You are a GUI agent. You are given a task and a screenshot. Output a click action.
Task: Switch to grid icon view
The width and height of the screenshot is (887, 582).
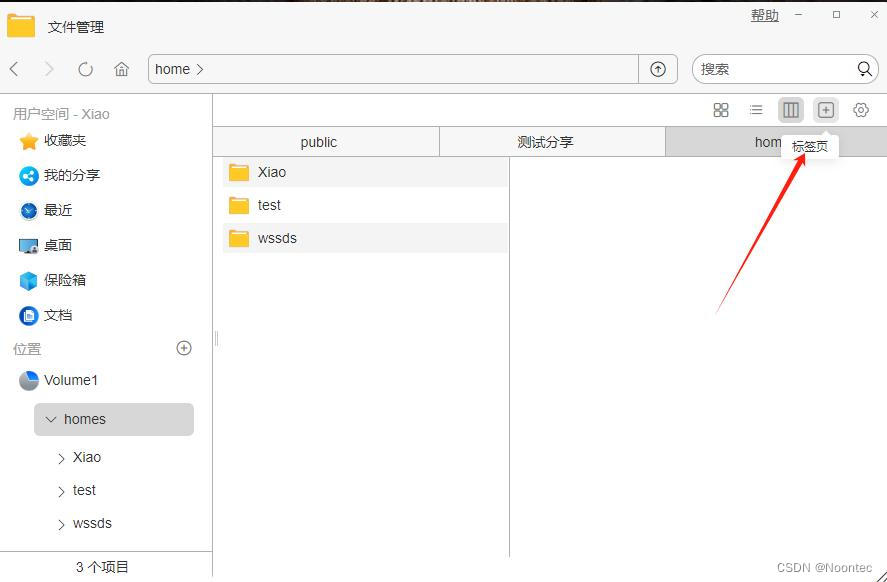721,110
